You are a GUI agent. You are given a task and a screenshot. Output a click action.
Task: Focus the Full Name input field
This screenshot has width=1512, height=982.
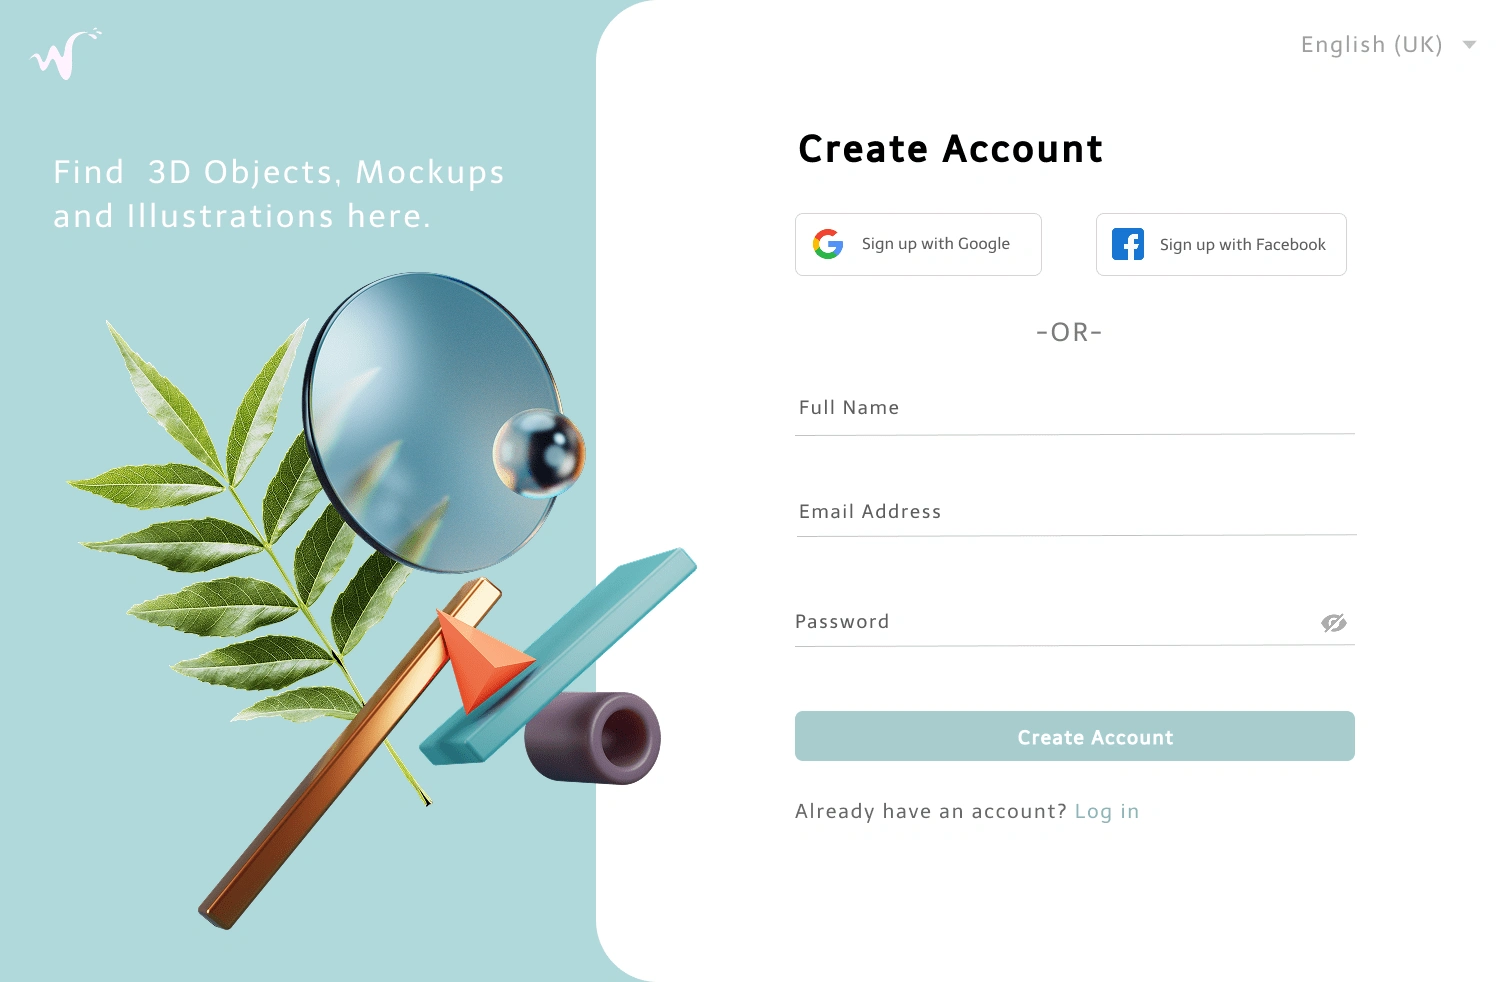click(1075, 409)
